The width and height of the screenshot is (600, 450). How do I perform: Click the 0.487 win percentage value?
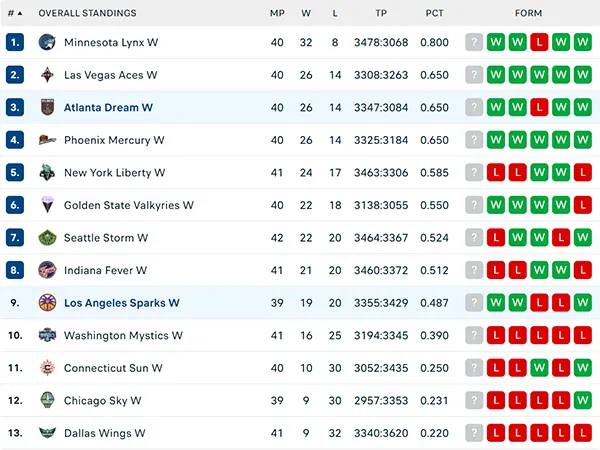[434, 303]
